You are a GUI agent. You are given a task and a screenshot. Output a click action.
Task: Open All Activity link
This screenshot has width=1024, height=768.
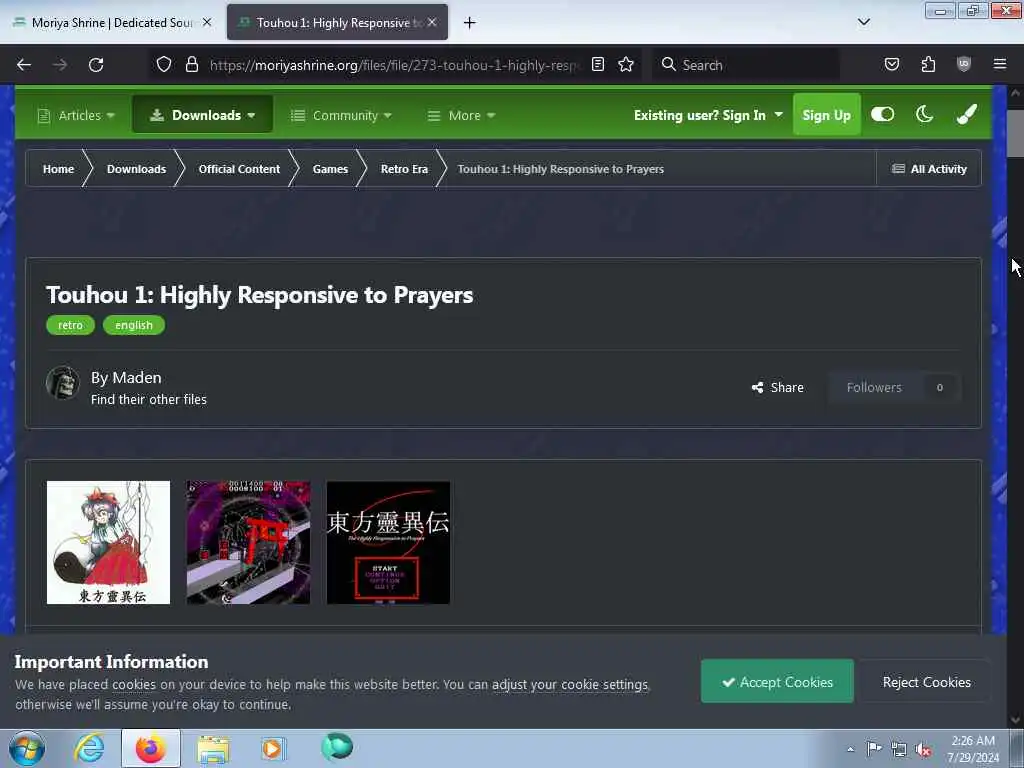tap(929, 169)
